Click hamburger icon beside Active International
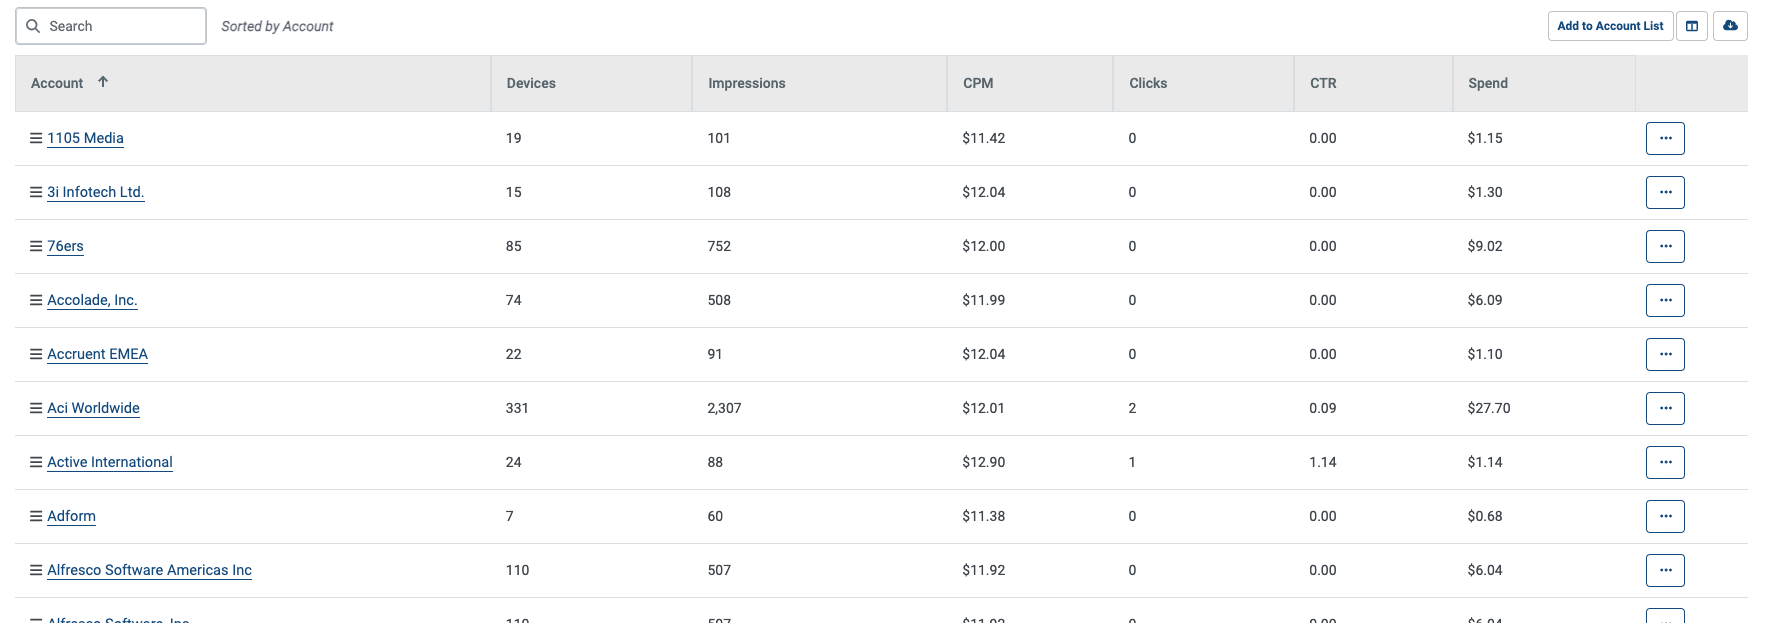 [x=36, y=462]
